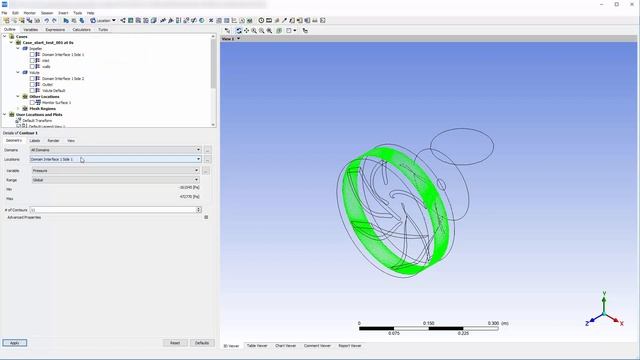Click the Undo arrow icon in toolbar

tap(47, 20)
